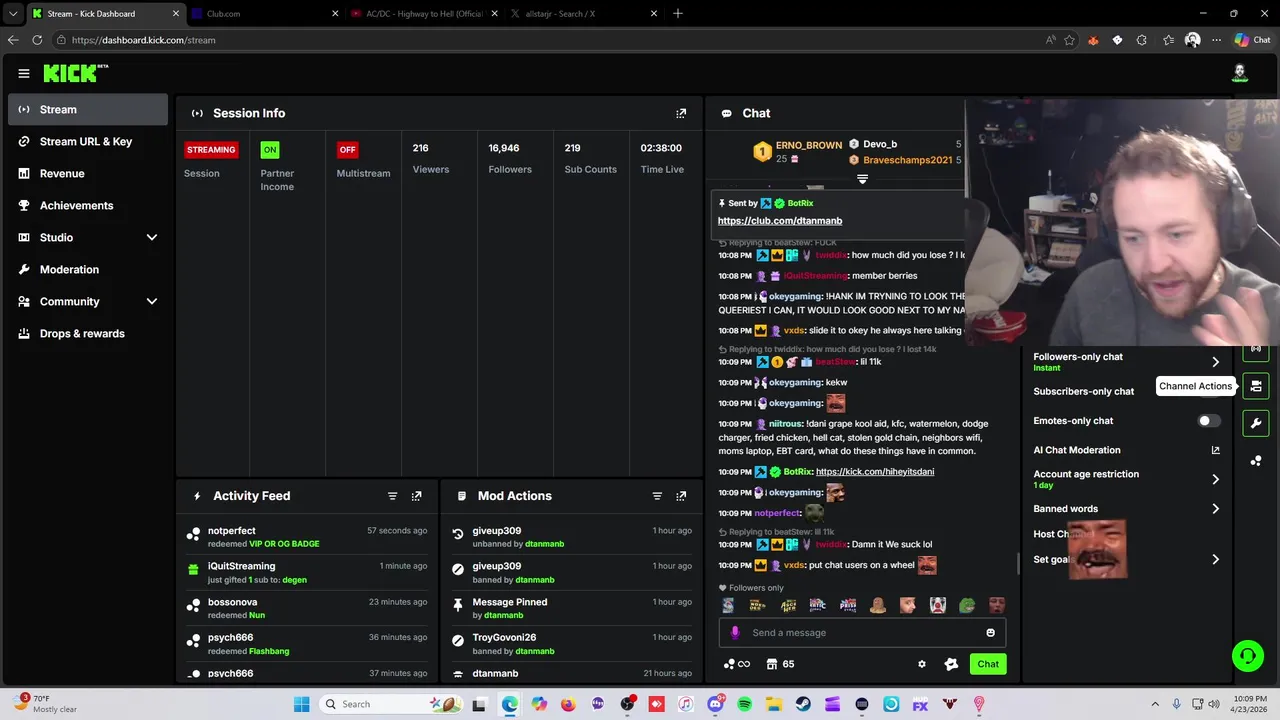1280x720 pixels.
Task: Click the profile avatar at top right
Action: point(1240,72)
